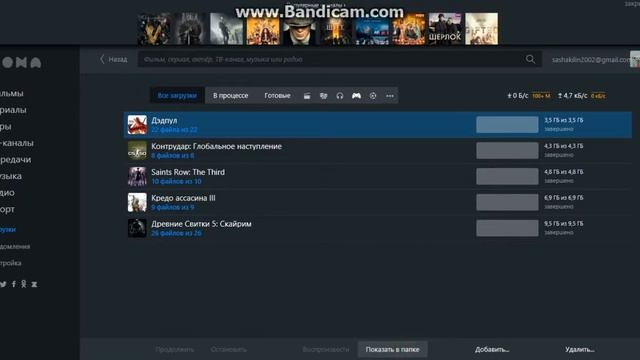This screenshot has width=640, height=360.
Task: Open Телепередачи section in sidebar
Action: point(16,160)
